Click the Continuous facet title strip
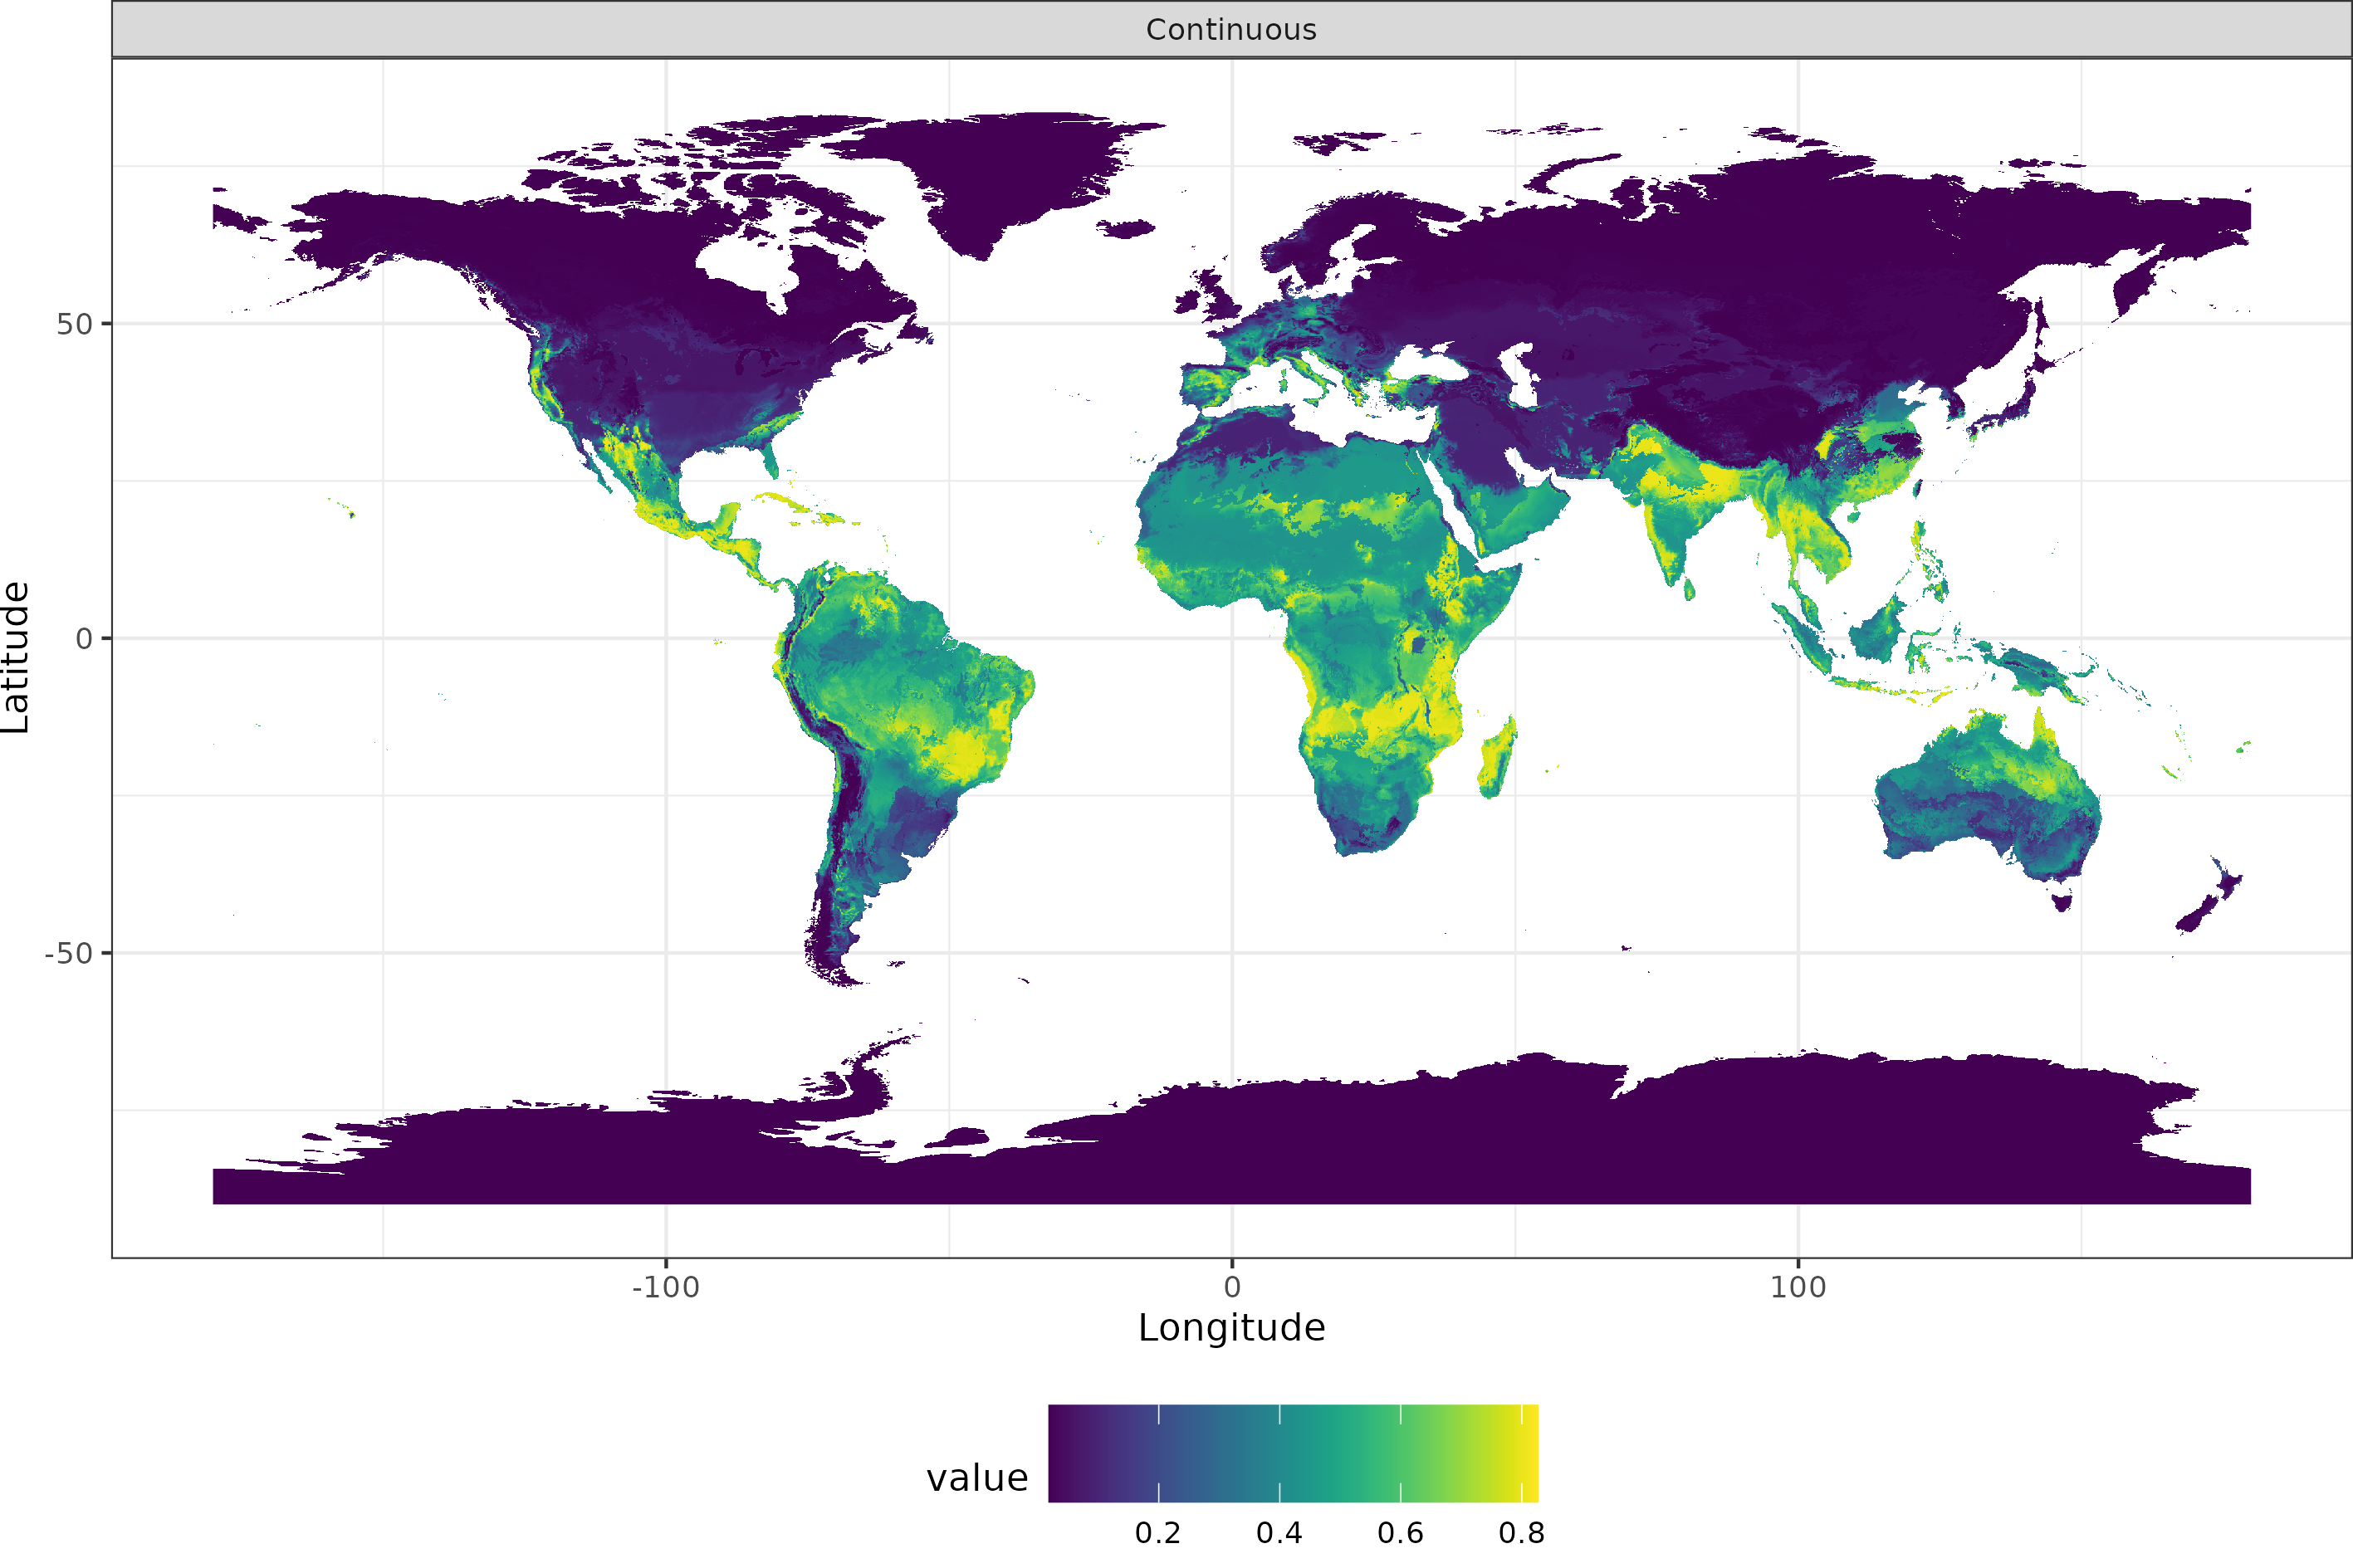Viewport: 2353px width, 1568px height. tap(1232, 28)
